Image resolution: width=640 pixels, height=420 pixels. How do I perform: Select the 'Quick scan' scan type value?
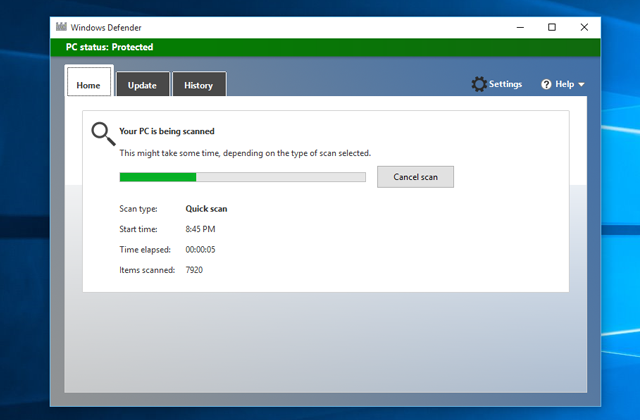click(x=206, y=209)
